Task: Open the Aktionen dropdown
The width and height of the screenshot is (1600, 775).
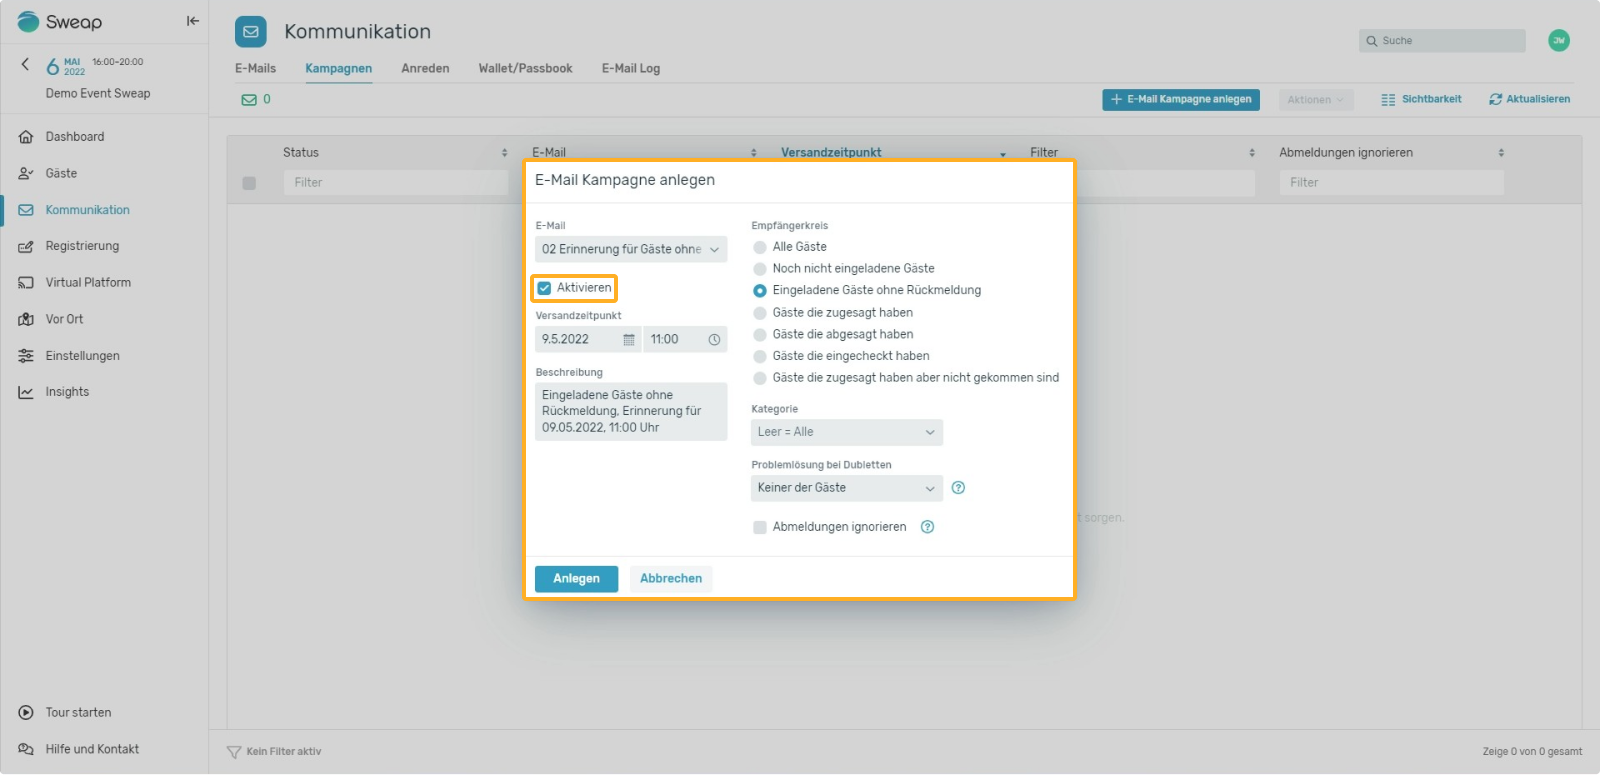Action: coord(1315,100)
